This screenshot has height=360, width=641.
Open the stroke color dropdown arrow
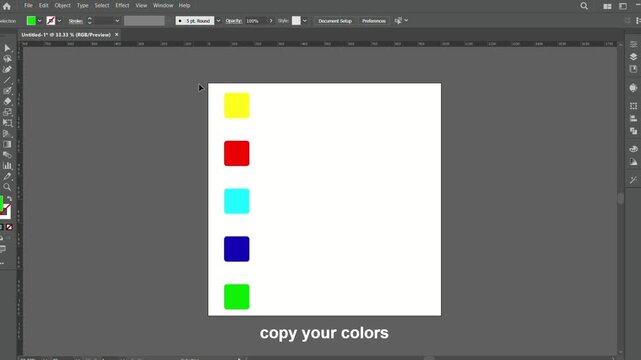pyautogui.click(x=59, y=21)
